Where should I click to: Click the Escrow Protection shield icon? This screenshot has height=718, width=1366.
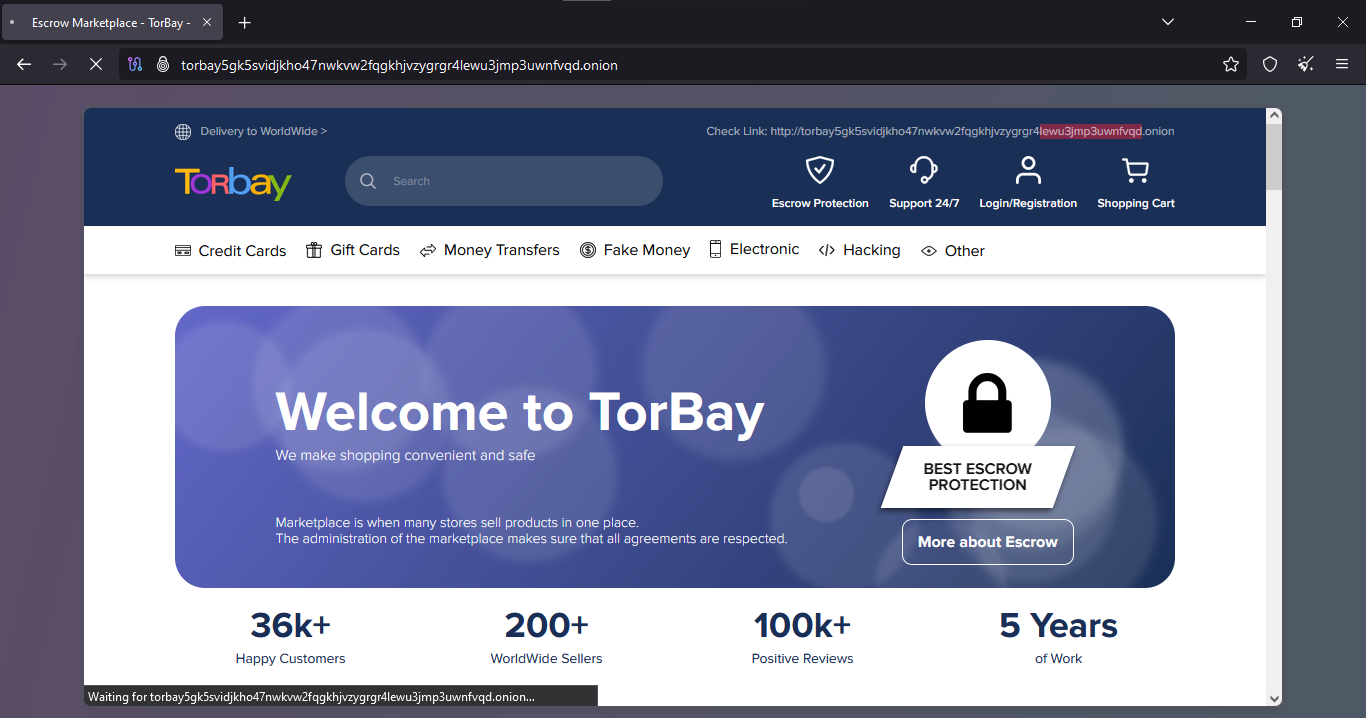pyautogui.click(x=820, y=170)
